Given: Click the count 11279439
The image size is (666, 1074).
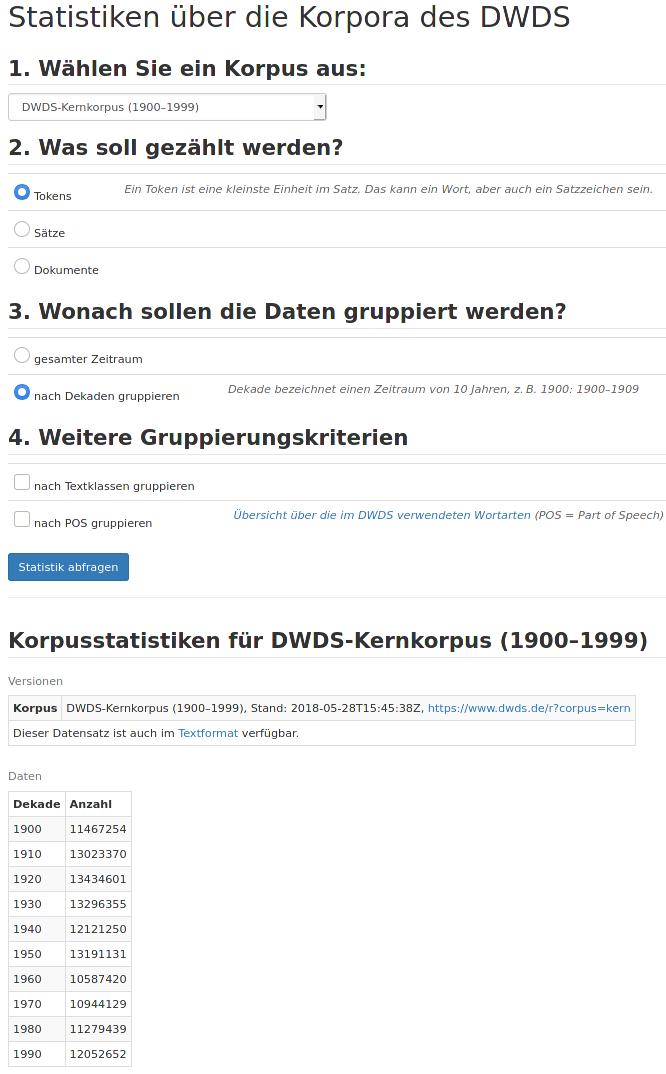Looking at the screenshot, I should pyautogui.click(x=98, y=1029).
